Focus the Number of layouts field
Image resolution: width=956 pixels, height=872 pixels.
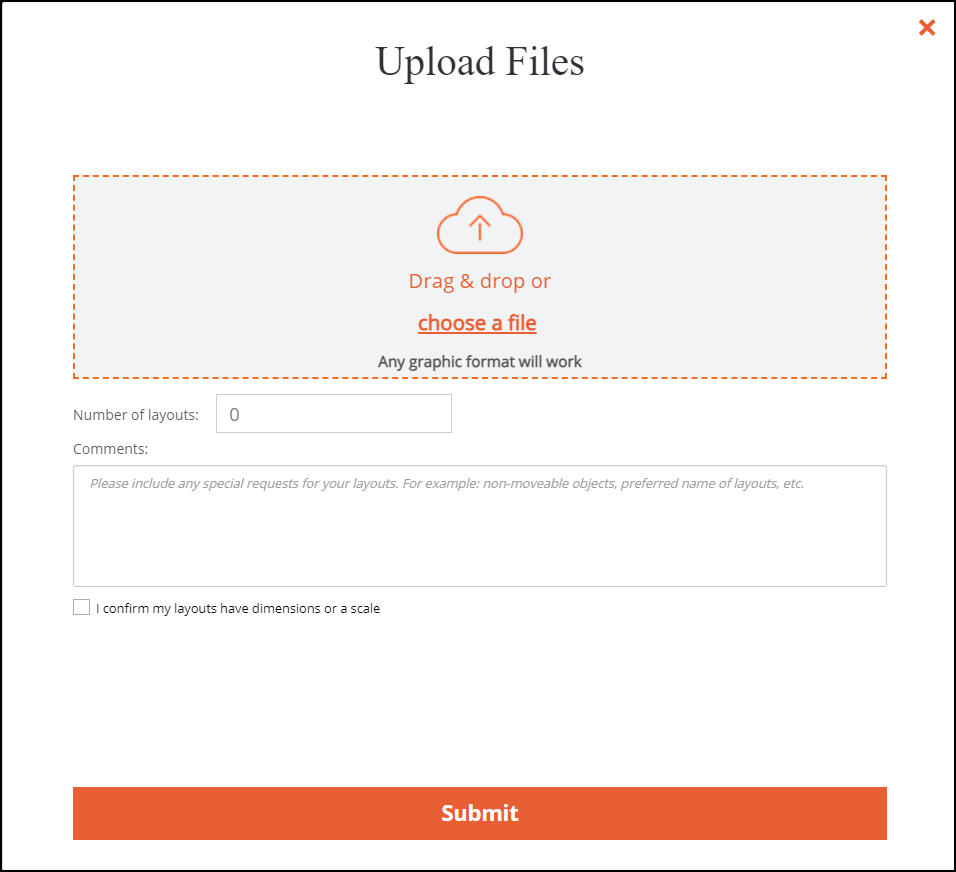[x=334, y=413]
